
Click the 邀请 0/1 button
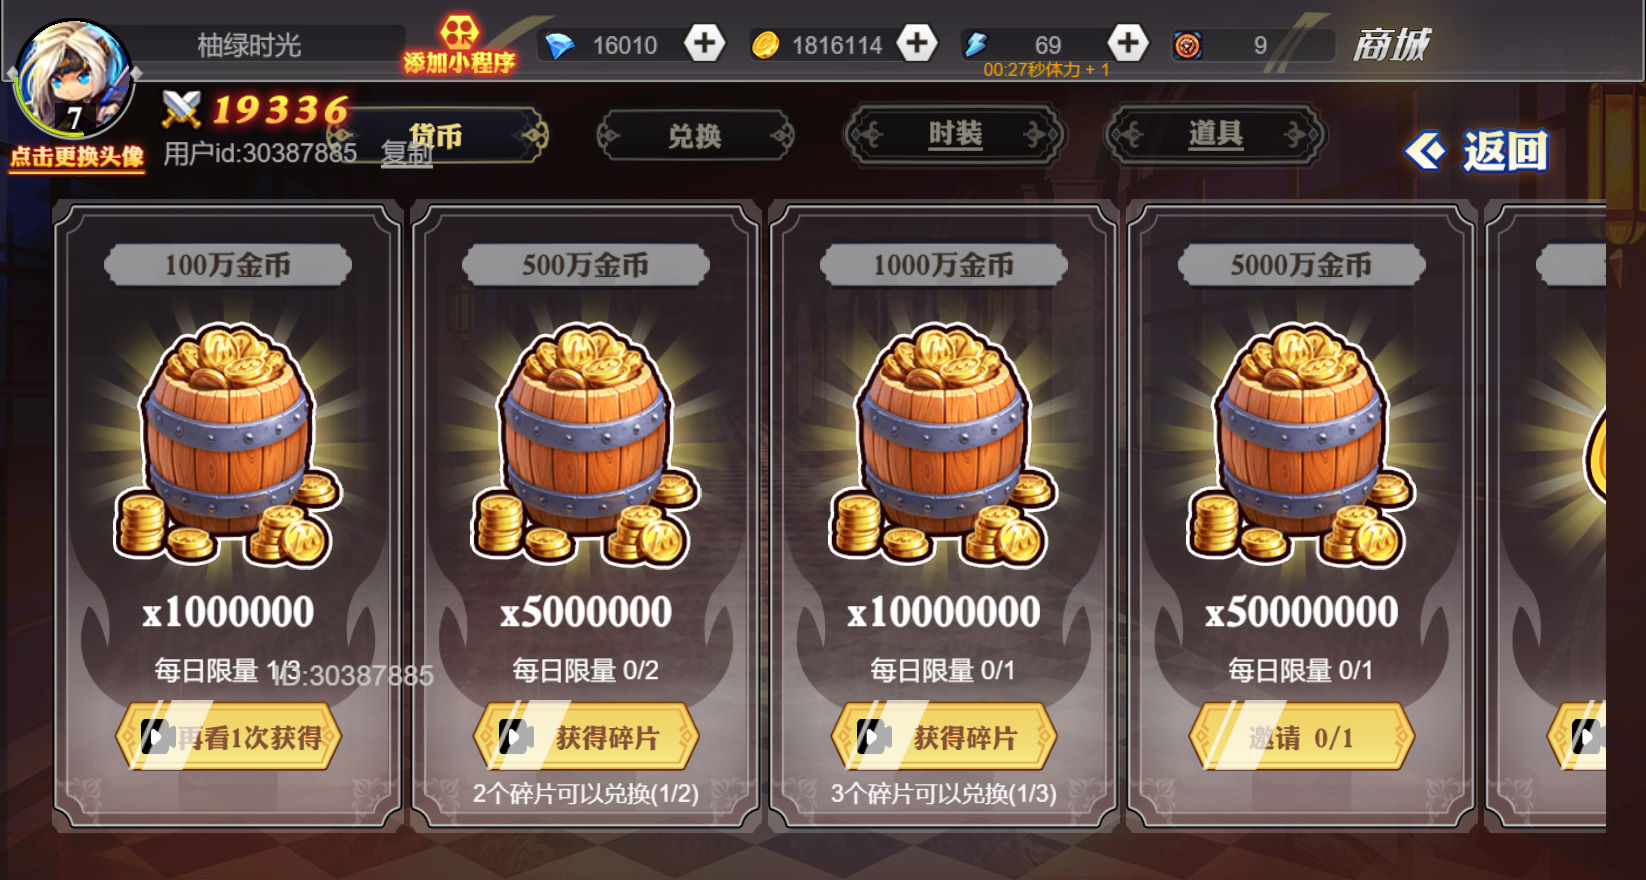point(1301,737)
